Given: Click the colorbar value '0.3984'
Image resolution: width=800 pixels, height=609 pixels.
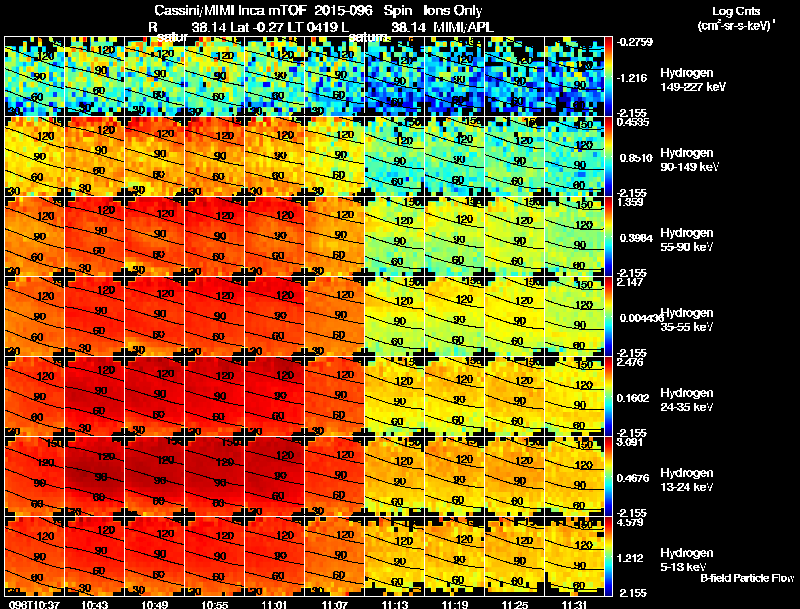Looking at the screenshot, I should pos(636,238).
